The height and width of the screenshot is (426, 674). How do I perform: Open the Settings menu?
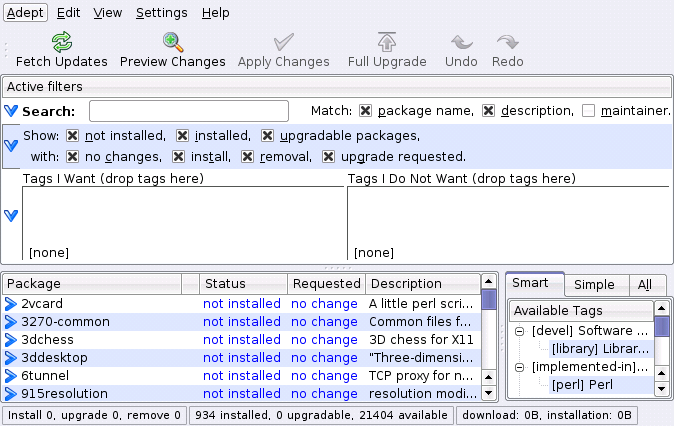tap(161, 13)
